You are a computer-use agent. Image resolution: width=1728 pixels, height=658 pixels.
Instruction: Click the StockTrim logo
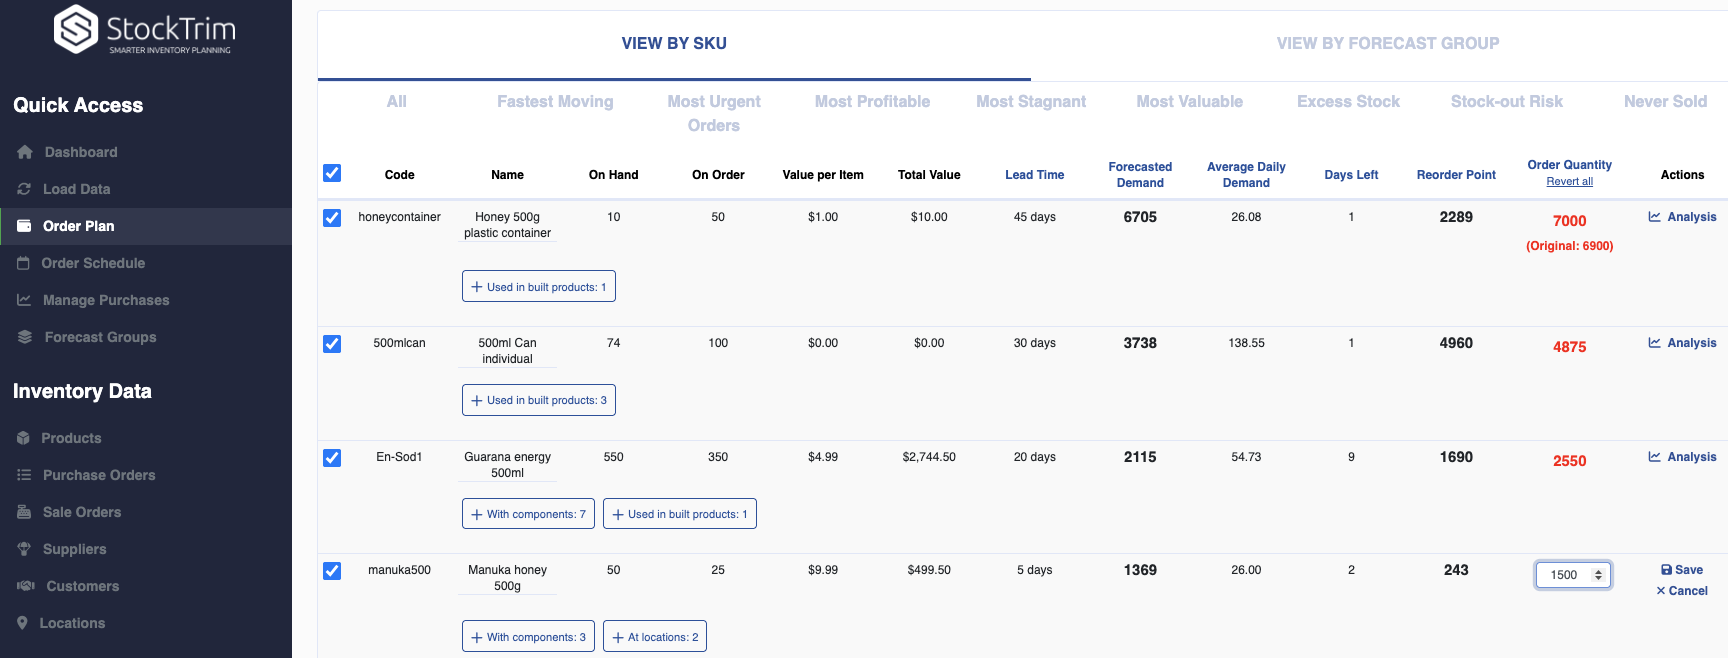point(144,30)
